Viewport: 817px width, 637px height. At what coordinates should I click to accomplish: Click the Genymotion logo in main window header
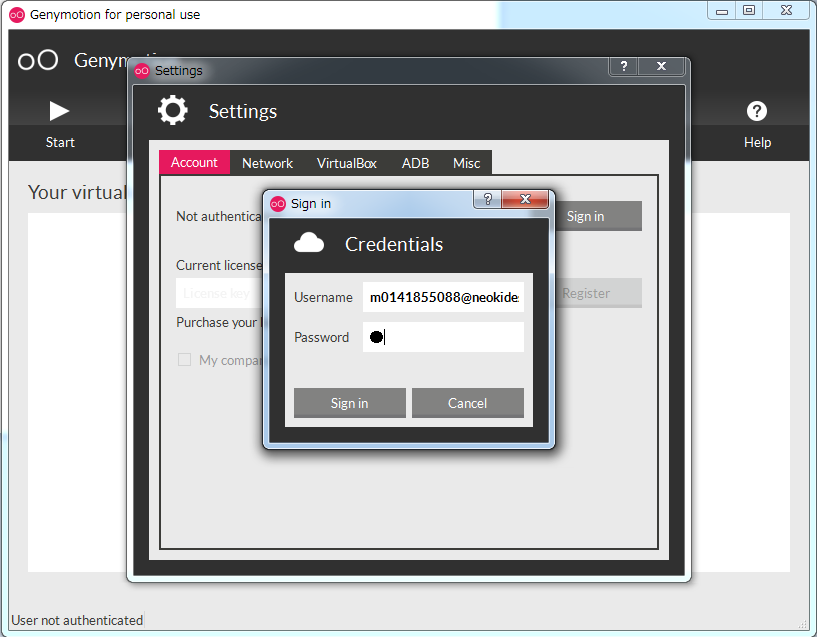pos(38,60)
